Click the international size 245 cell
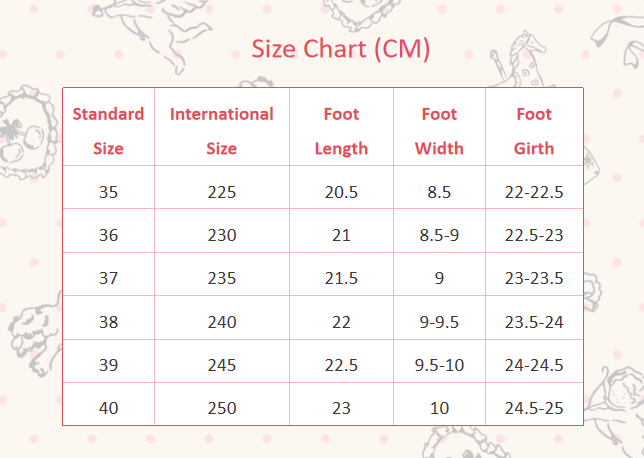 (222, 366)
